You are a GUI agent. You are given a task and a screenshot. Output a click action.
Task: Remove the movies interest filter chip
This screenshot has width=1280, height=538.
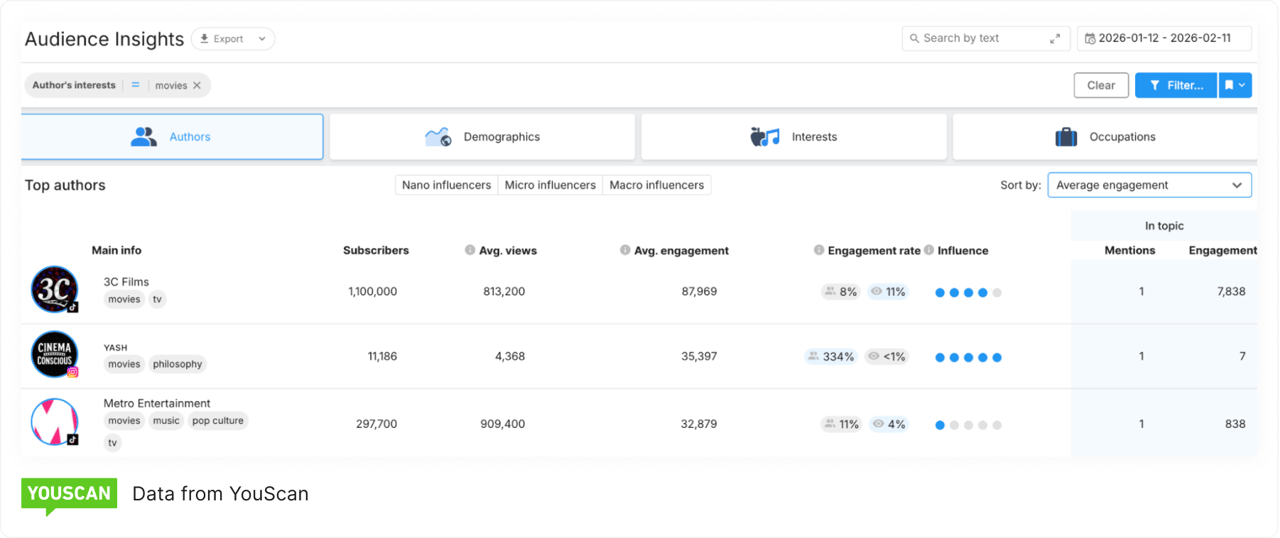coord(197,86)
